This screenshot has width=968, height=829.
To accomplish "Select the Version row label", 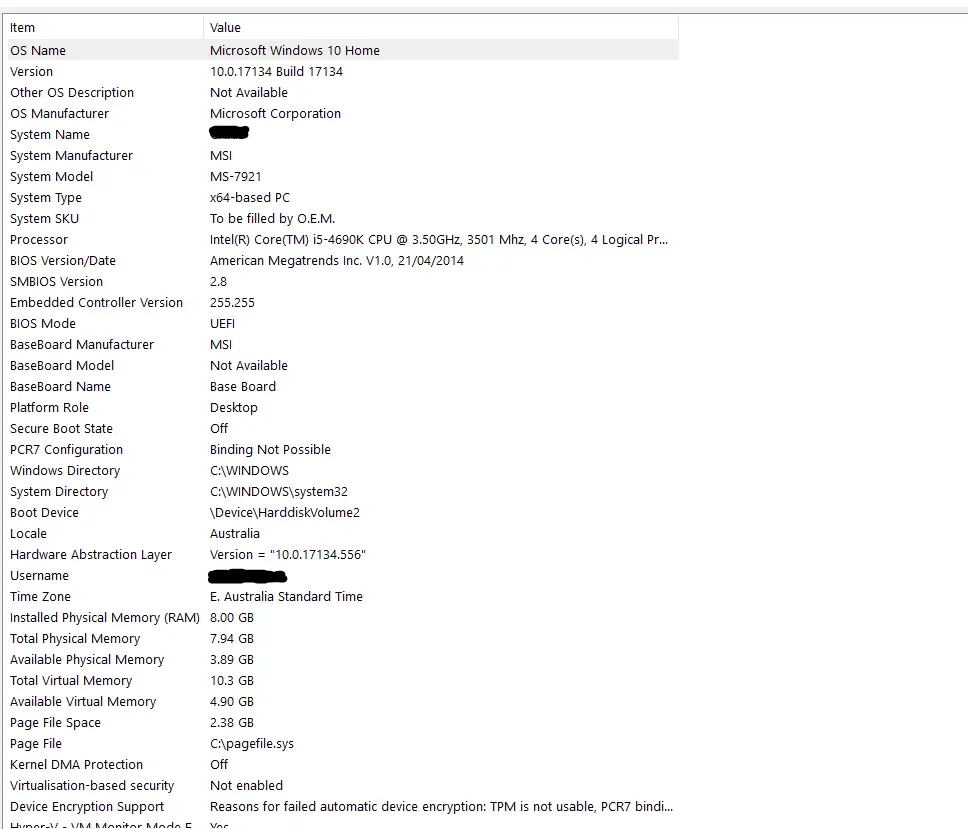I will (x=31, y=72).
